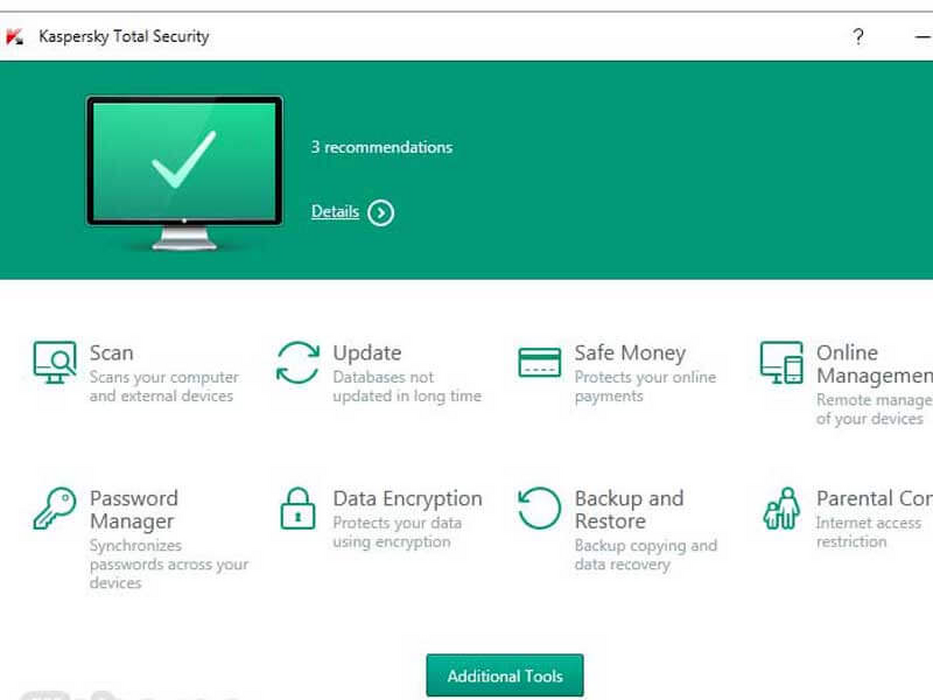Open Parental Control family icon
The width and height of the screenshot is (933, 700).
coord(781,508)
